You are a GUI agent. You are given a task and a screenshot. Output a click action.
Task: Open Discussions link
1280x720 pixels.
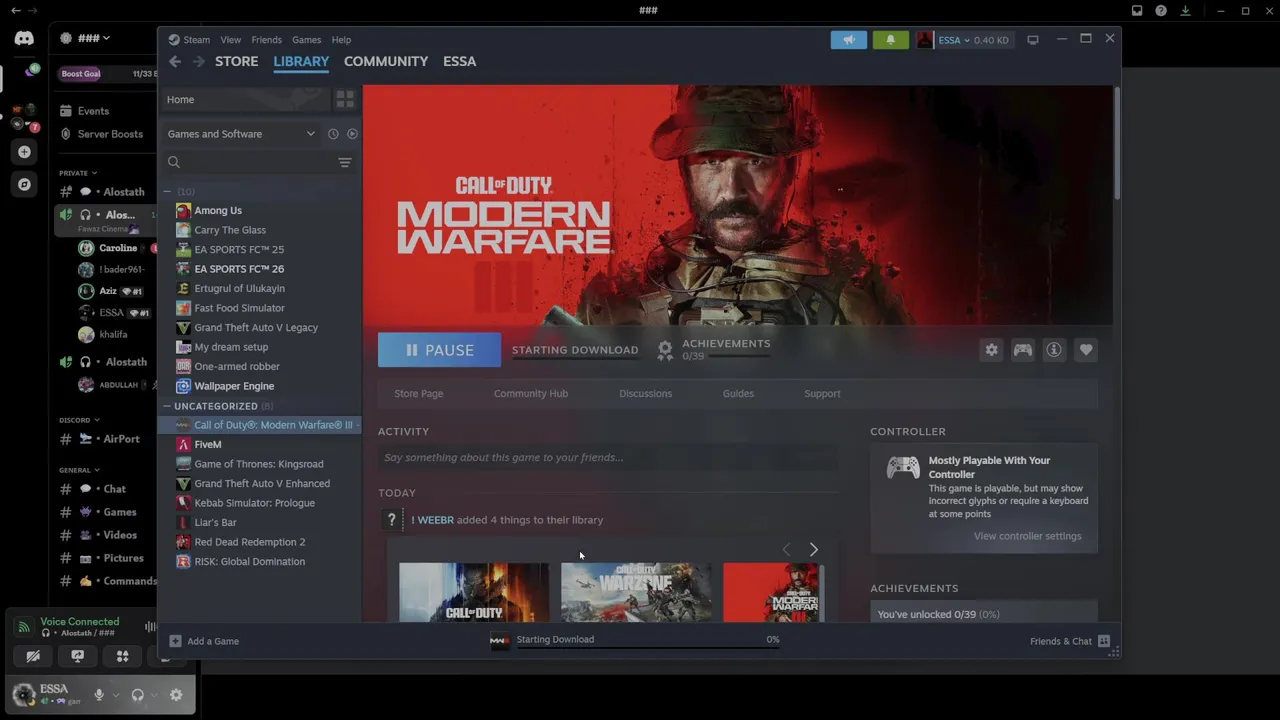[645, 394]
